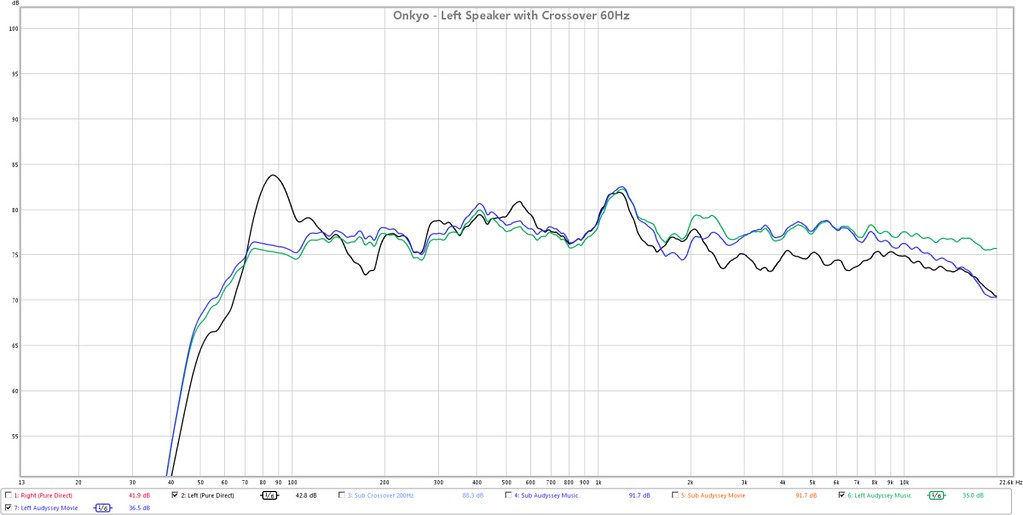Click the blue 1/6 smoothing icon for Left Audyssey Movie
Viewport: 1023px width, 515px height.
[103, 508]
